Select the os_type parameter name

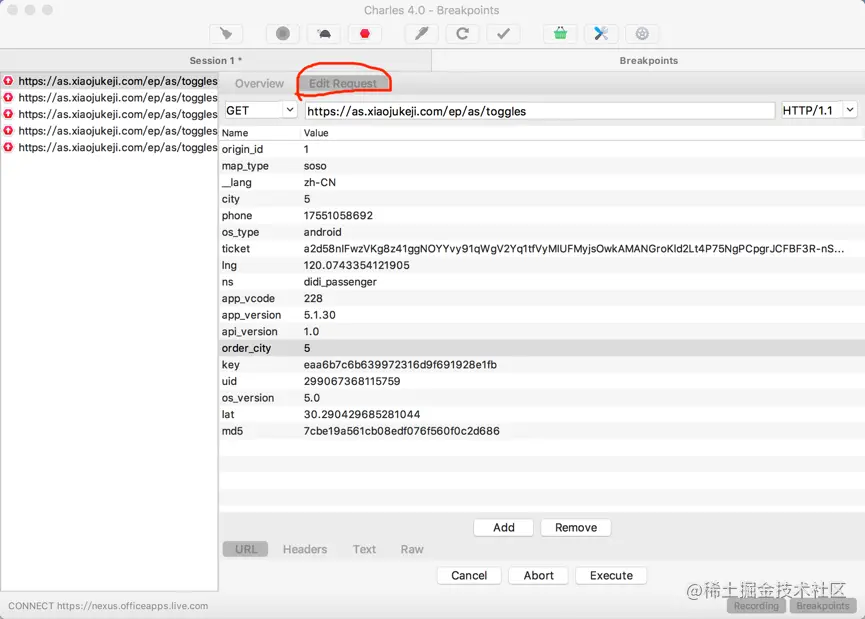click(241, 232)
